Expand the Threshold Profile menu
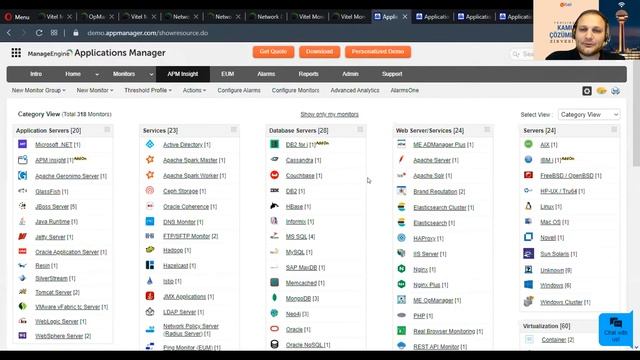The width and height of the screenshot is (640, 360). coord(148,90)
